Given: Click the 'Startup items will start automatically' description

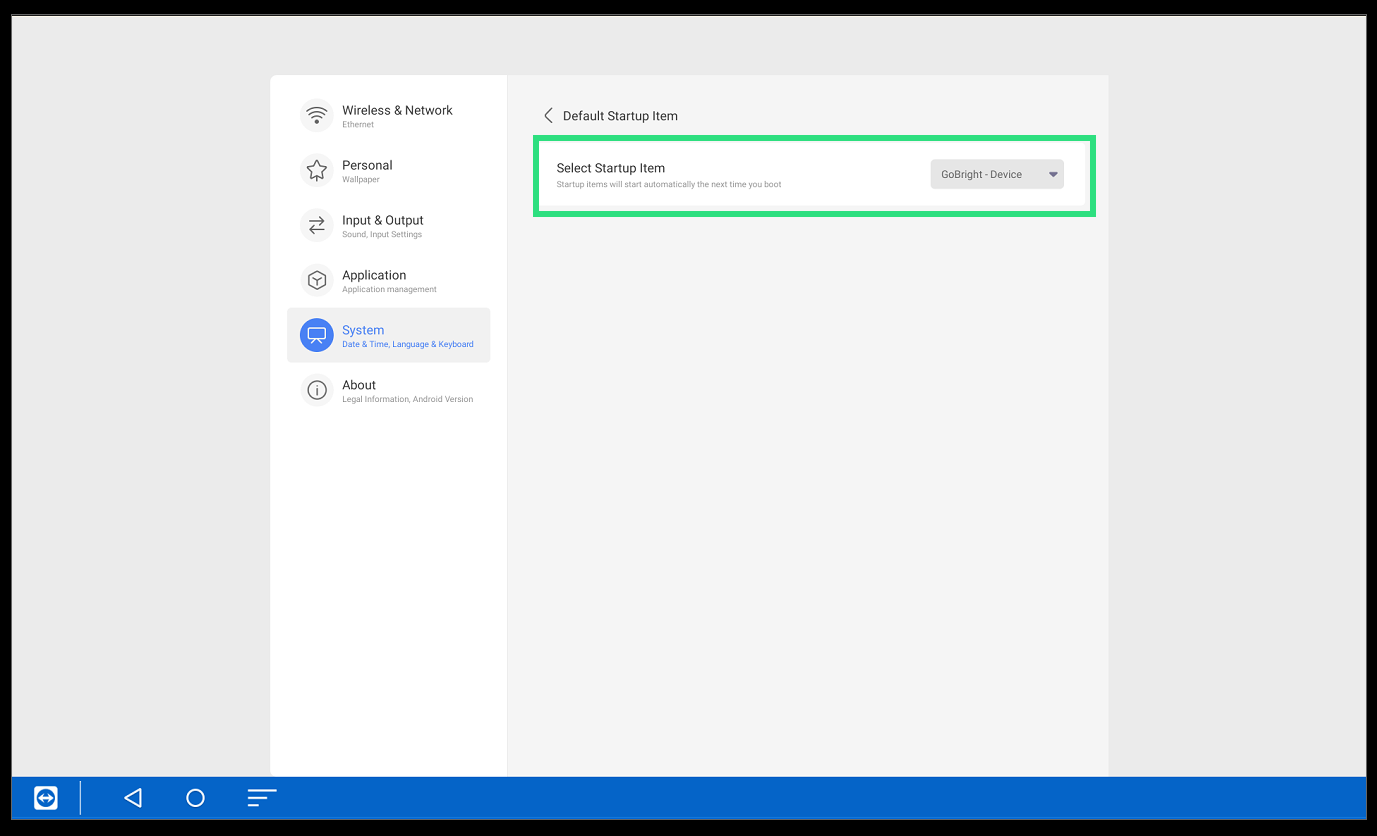Looking at the screenshot, I should pos(669,185).
